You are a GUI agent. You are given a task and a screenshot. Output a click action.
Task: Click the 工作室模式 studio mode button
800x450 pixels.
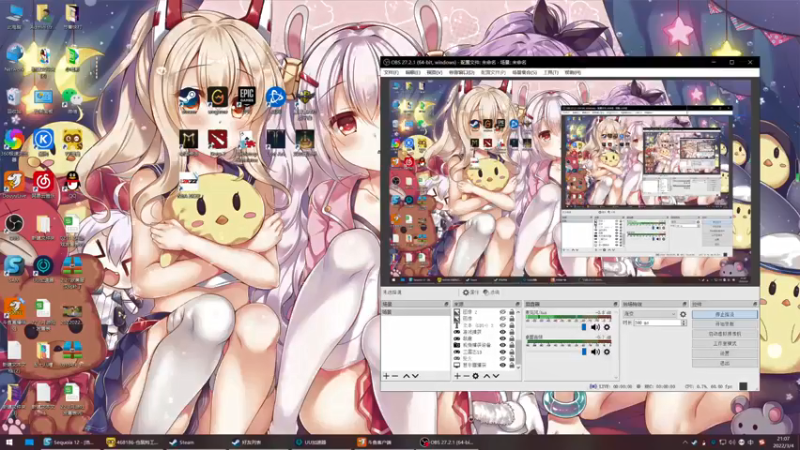tap(725, 344)
